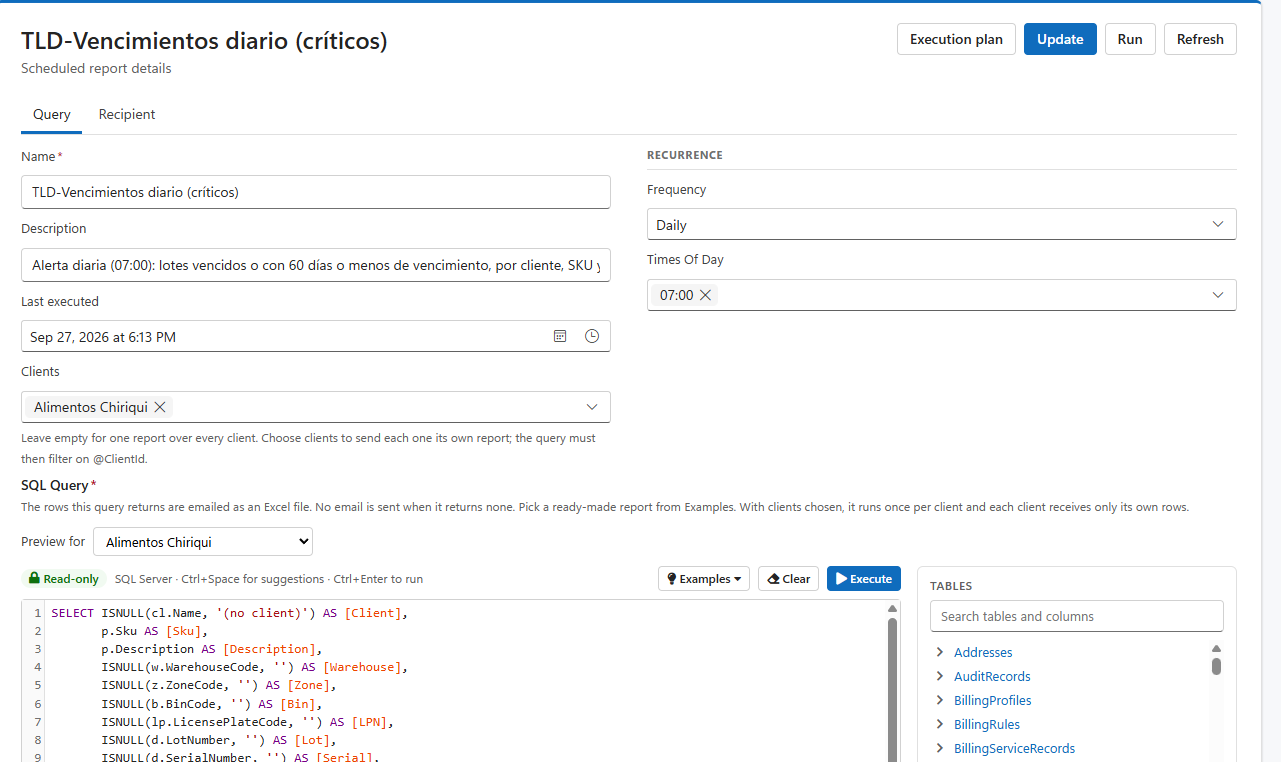Open the Preview for client selector
1281x762 pixels.
click(x=203, y=542)
